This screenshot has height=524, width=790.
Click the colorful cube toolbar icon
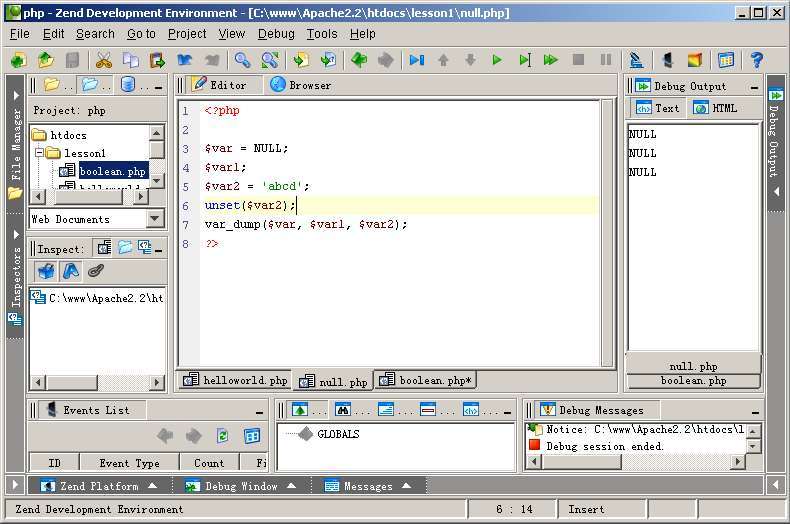click(x=694, y=60)
